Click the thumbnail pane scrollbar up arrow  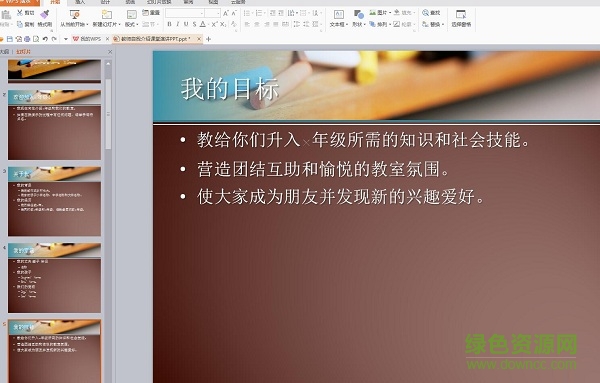[108, 64]
